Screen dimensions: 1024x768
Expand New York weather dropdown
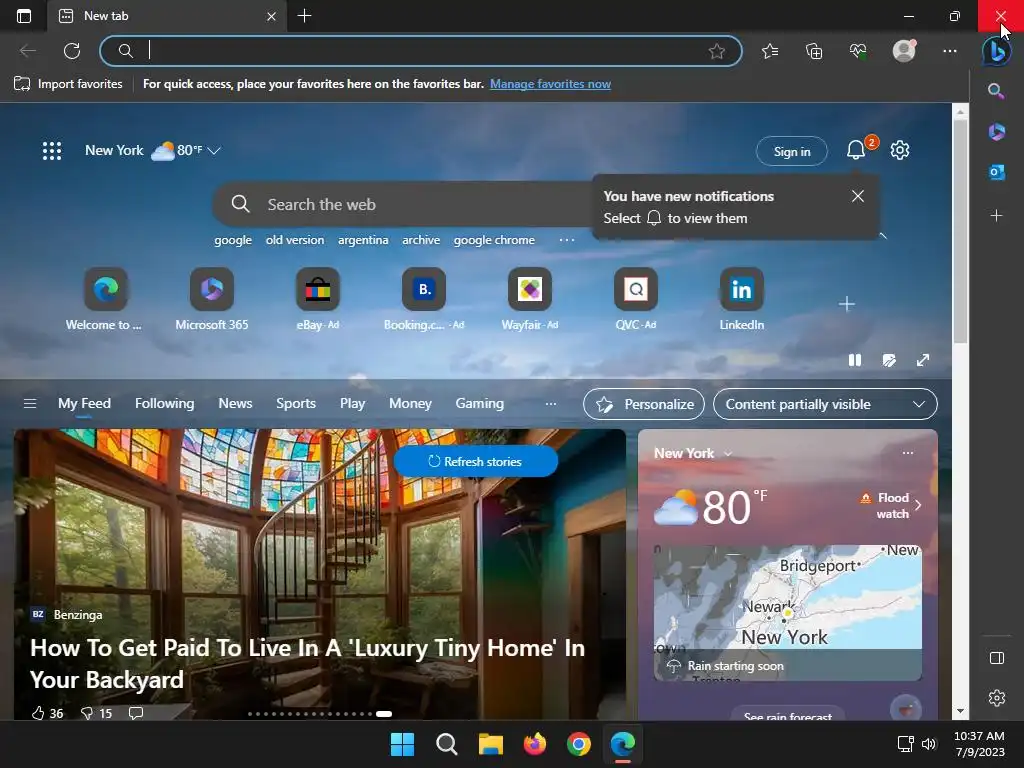pos(214,151)
